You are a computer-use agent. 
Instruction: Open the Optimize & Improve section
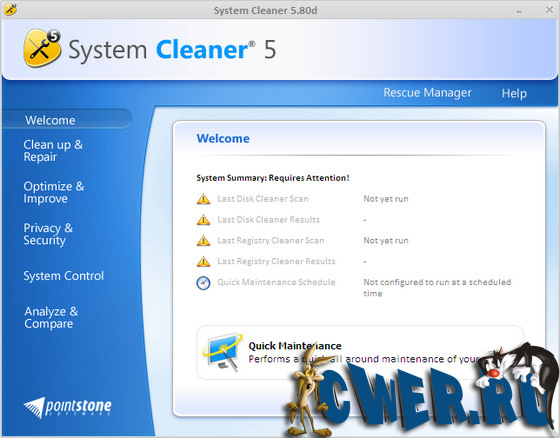pos(54,192)
